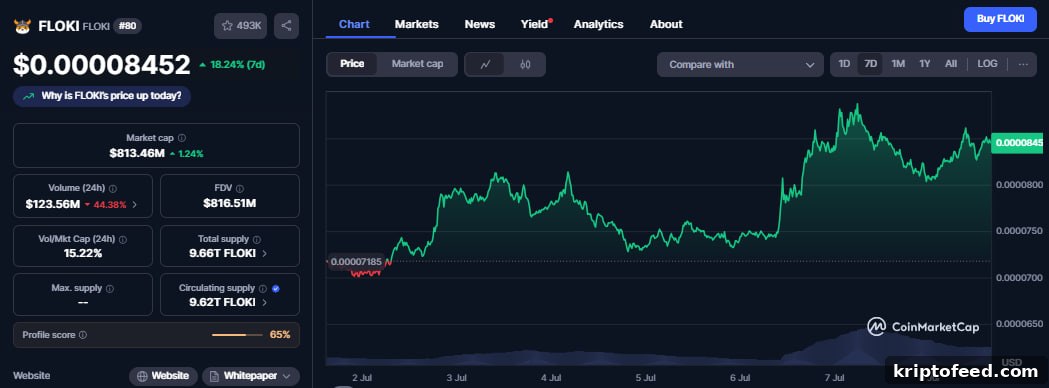This screenshot has width=1049, height=388.
Task: Select the candlestick chart icon
Action: (525, 64)
